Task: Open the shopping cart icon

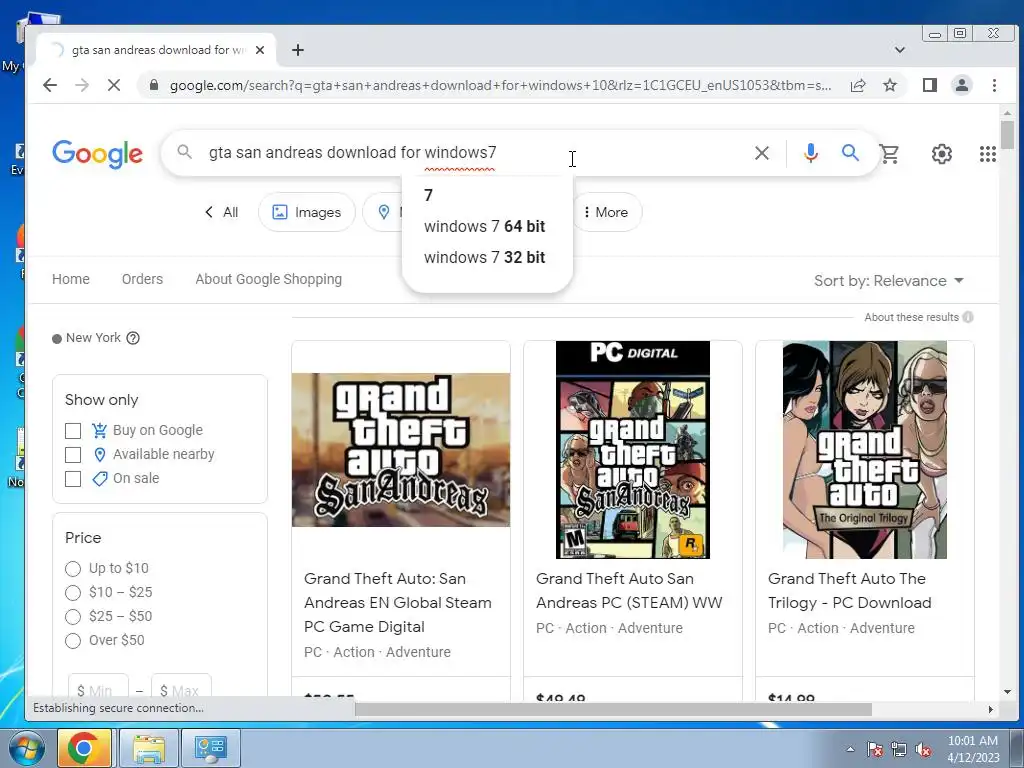Action: 889,154
